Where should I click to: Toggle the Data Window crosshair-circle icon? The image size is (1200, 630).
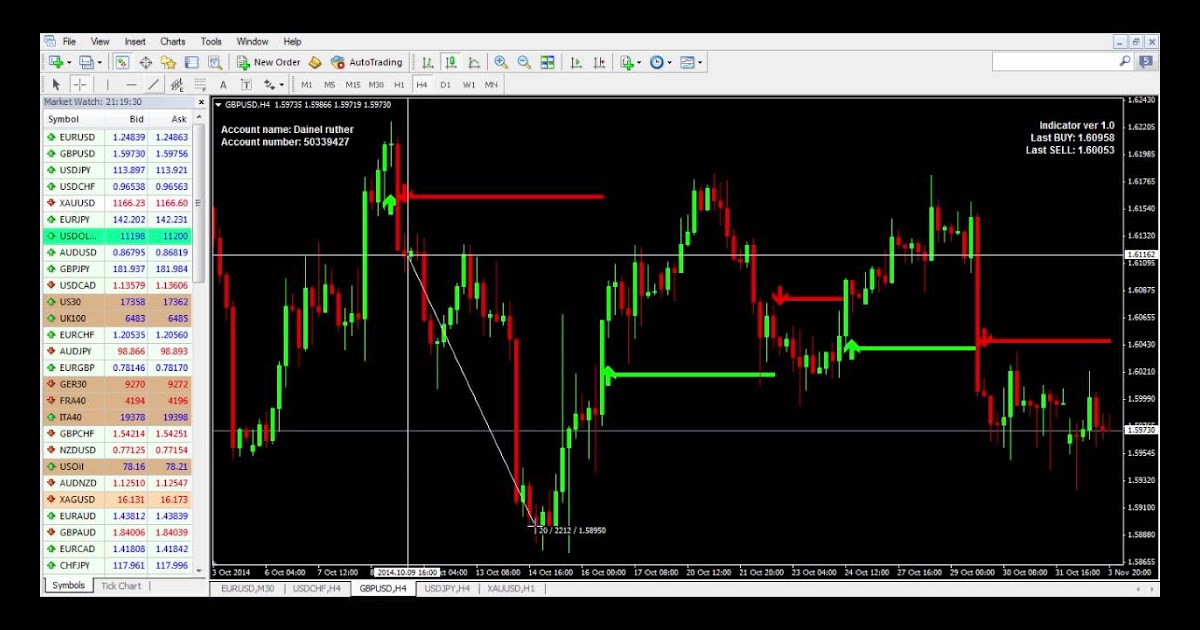click(x=145, y=62)
